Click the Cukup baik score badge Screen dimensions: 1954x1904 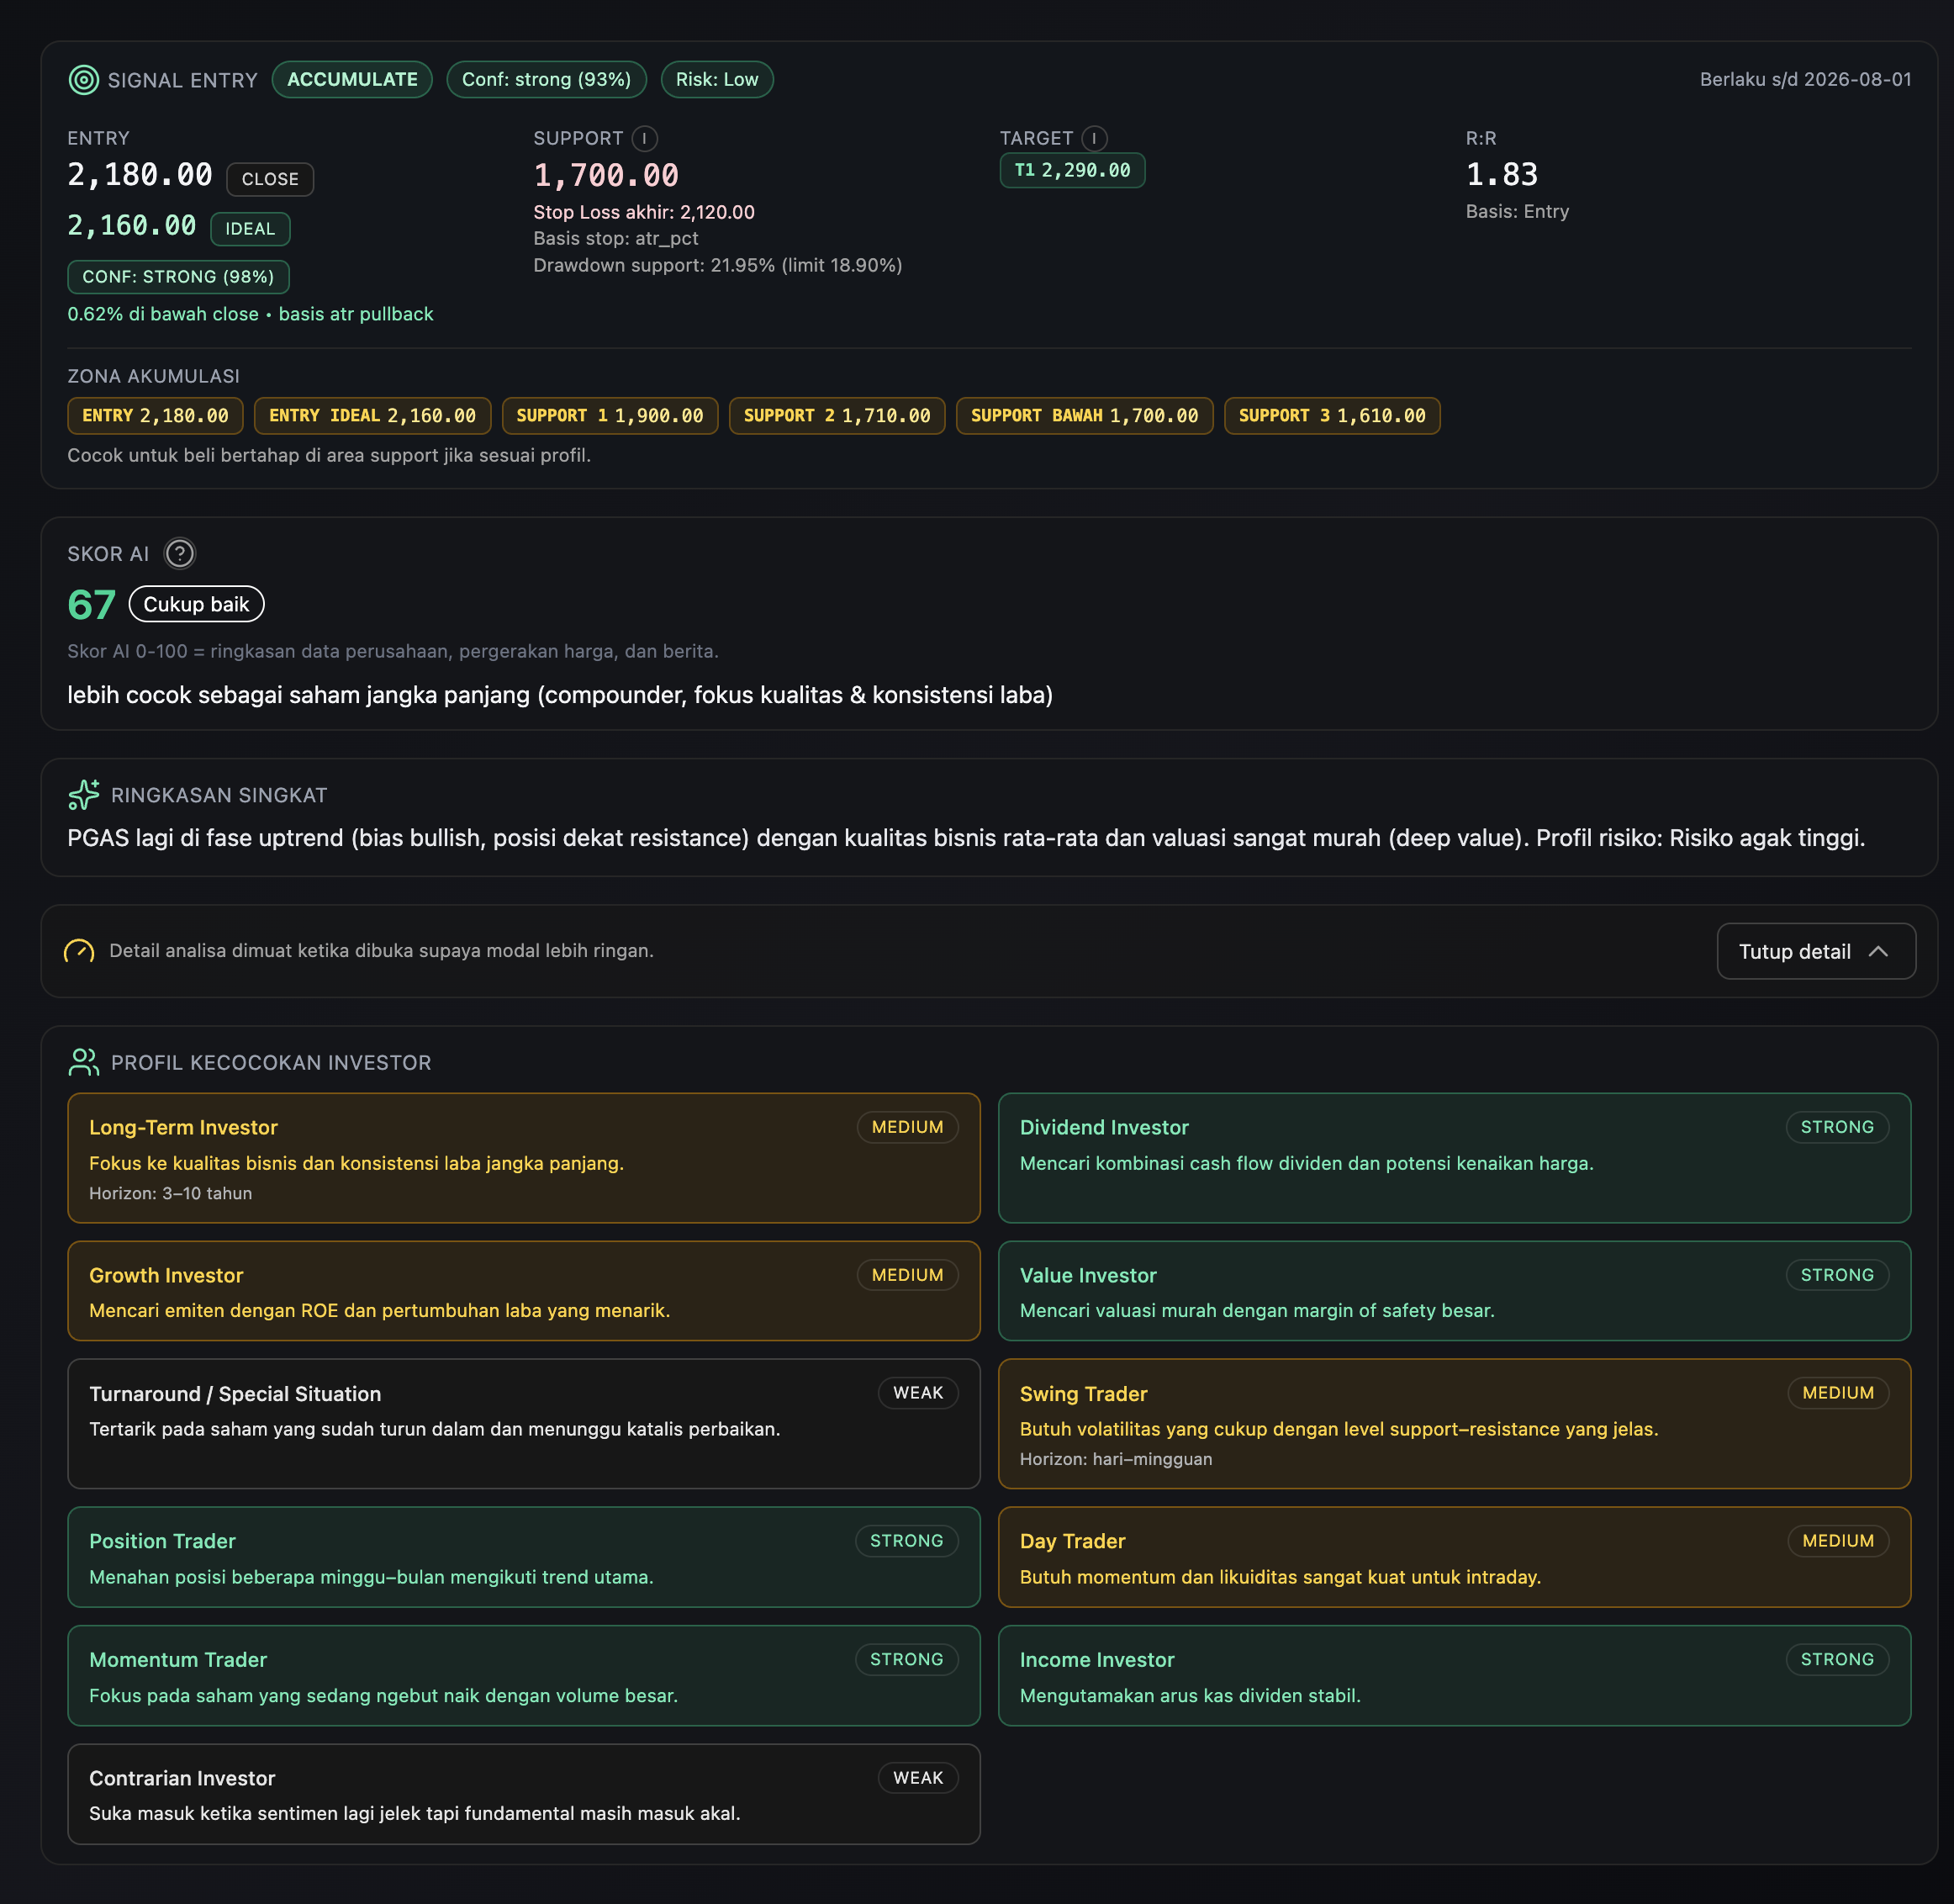[x=196, y=604]
